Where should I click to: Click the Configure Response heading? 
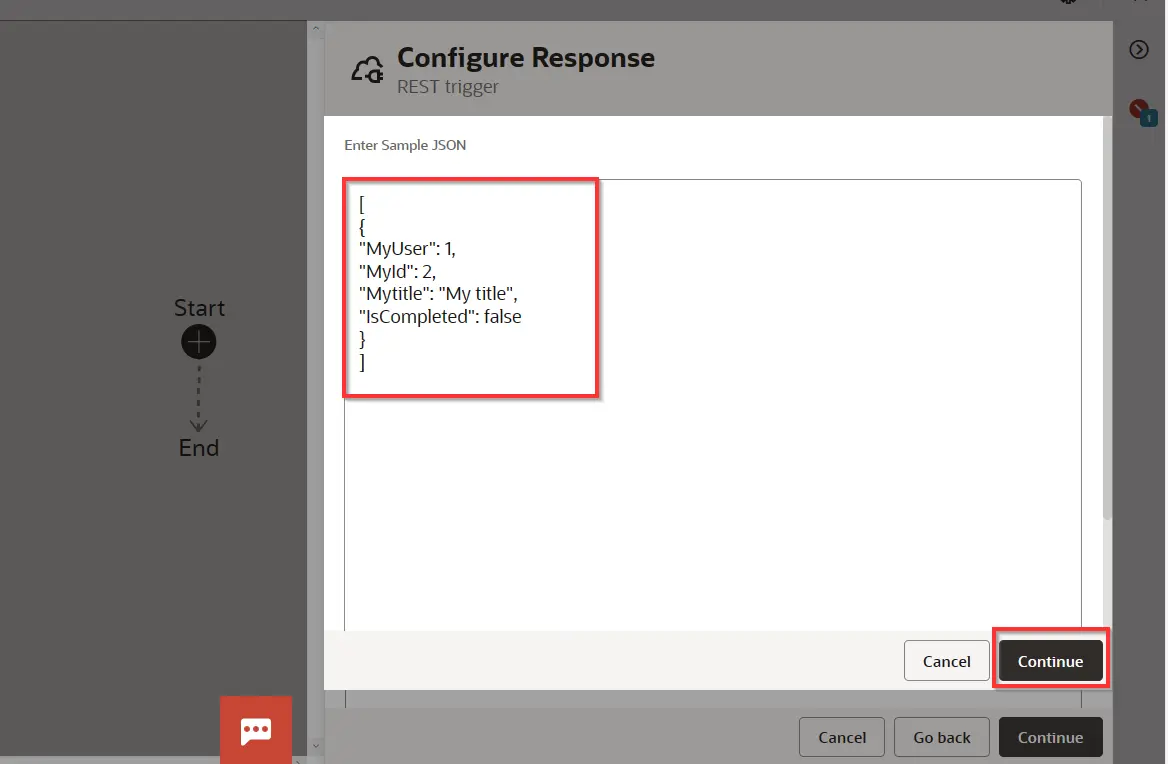coord(526,58)
